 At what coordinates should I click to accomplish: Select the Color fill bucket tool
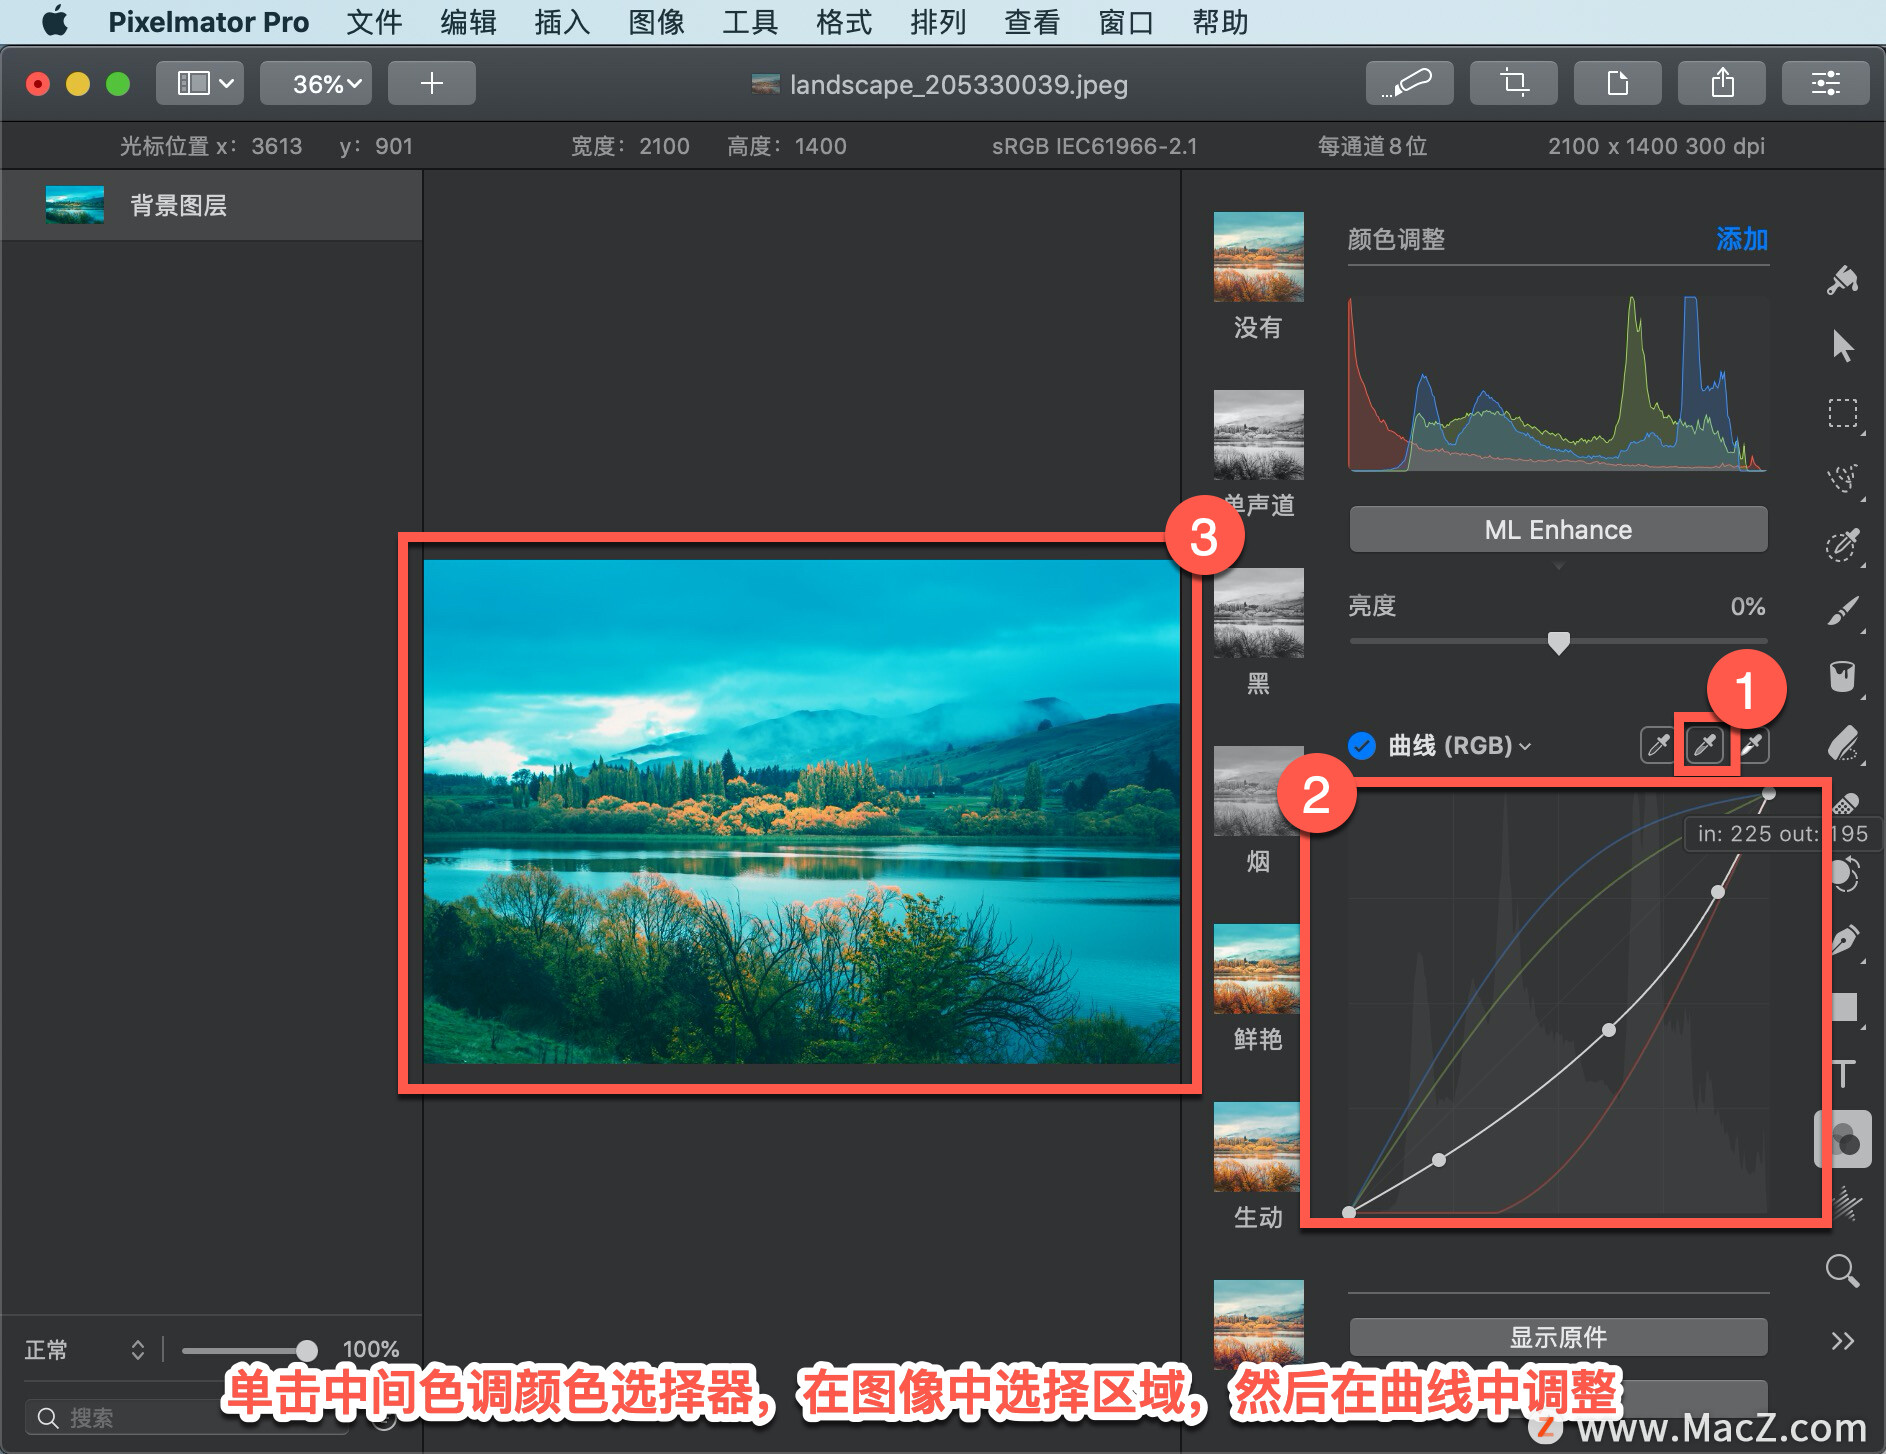coord(1842,677)
